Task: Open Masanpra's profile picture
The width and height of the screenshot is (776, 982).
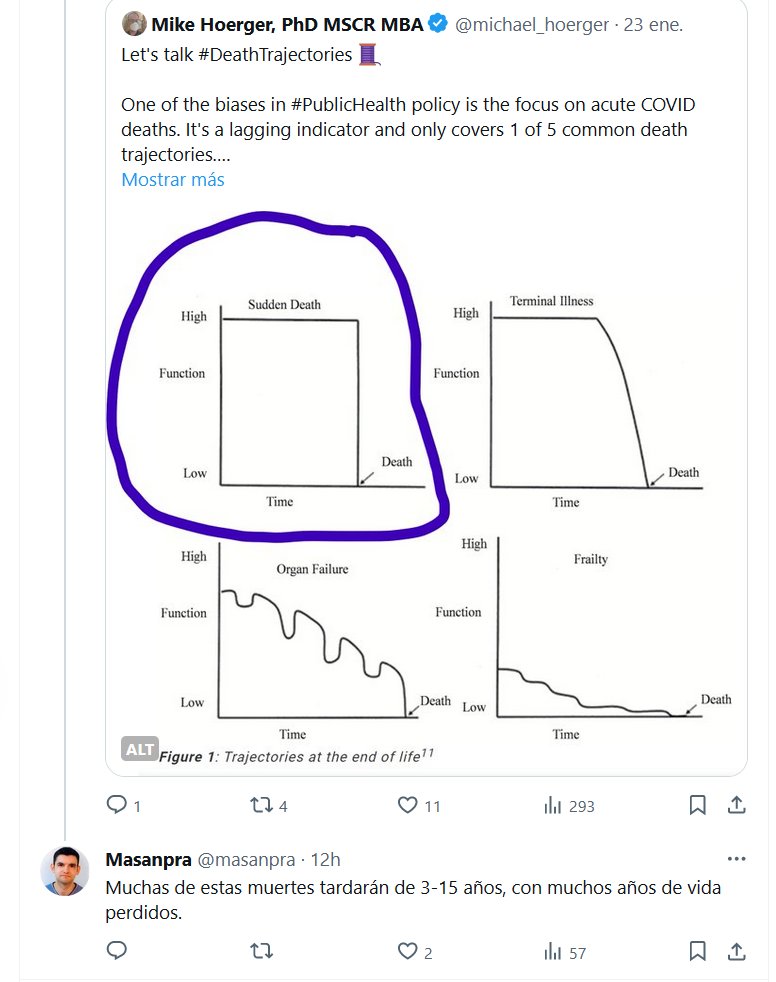Action: pyautogui.click(x=65, y=871)
